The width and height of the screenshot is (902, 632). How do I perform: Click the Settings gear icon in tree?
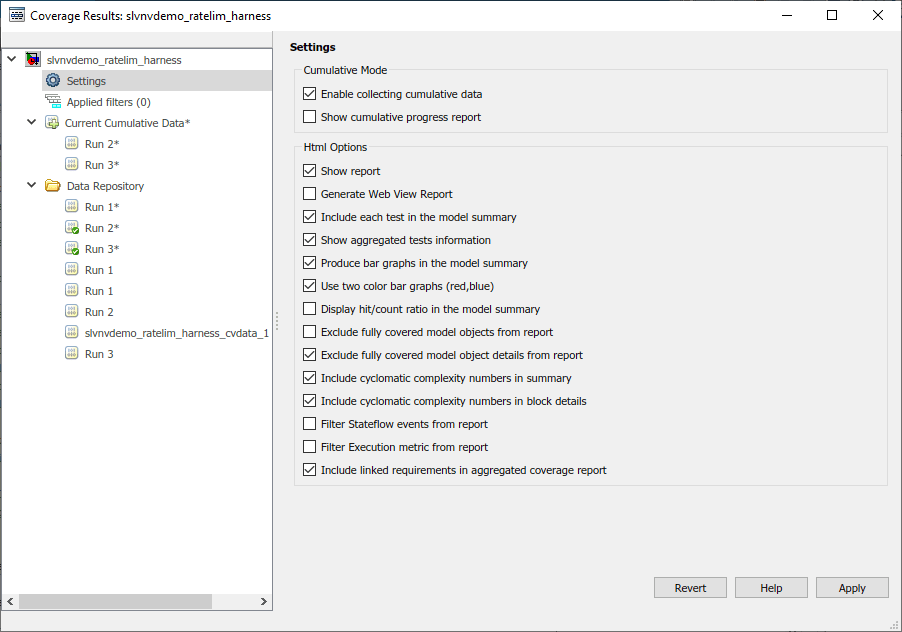point(53,81)
